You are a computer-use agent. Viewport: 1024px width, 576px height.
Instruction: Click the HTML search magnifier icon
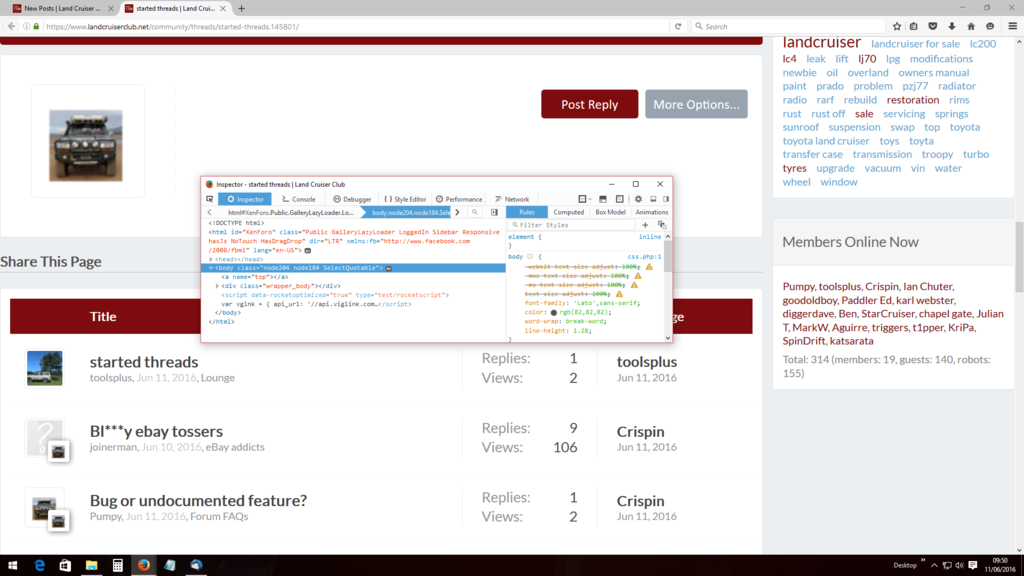point(475,212)
